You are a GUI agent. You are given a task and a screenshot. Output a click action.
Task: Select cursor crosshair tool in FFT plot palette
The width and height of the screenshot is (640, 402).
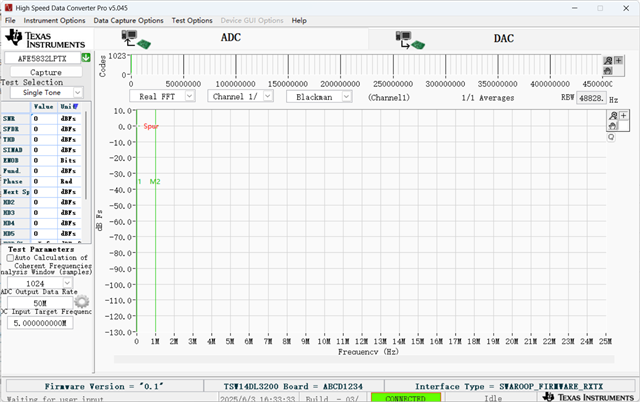point(624,116)
